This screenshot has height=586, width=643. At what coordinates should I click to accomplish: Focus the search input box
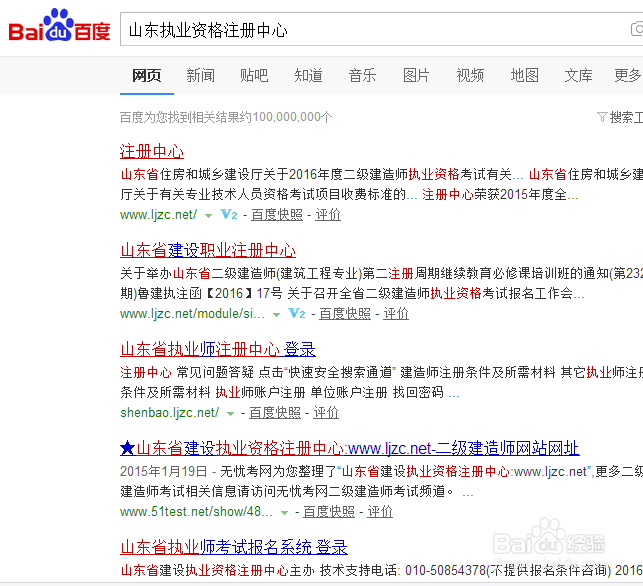point(381,29)
